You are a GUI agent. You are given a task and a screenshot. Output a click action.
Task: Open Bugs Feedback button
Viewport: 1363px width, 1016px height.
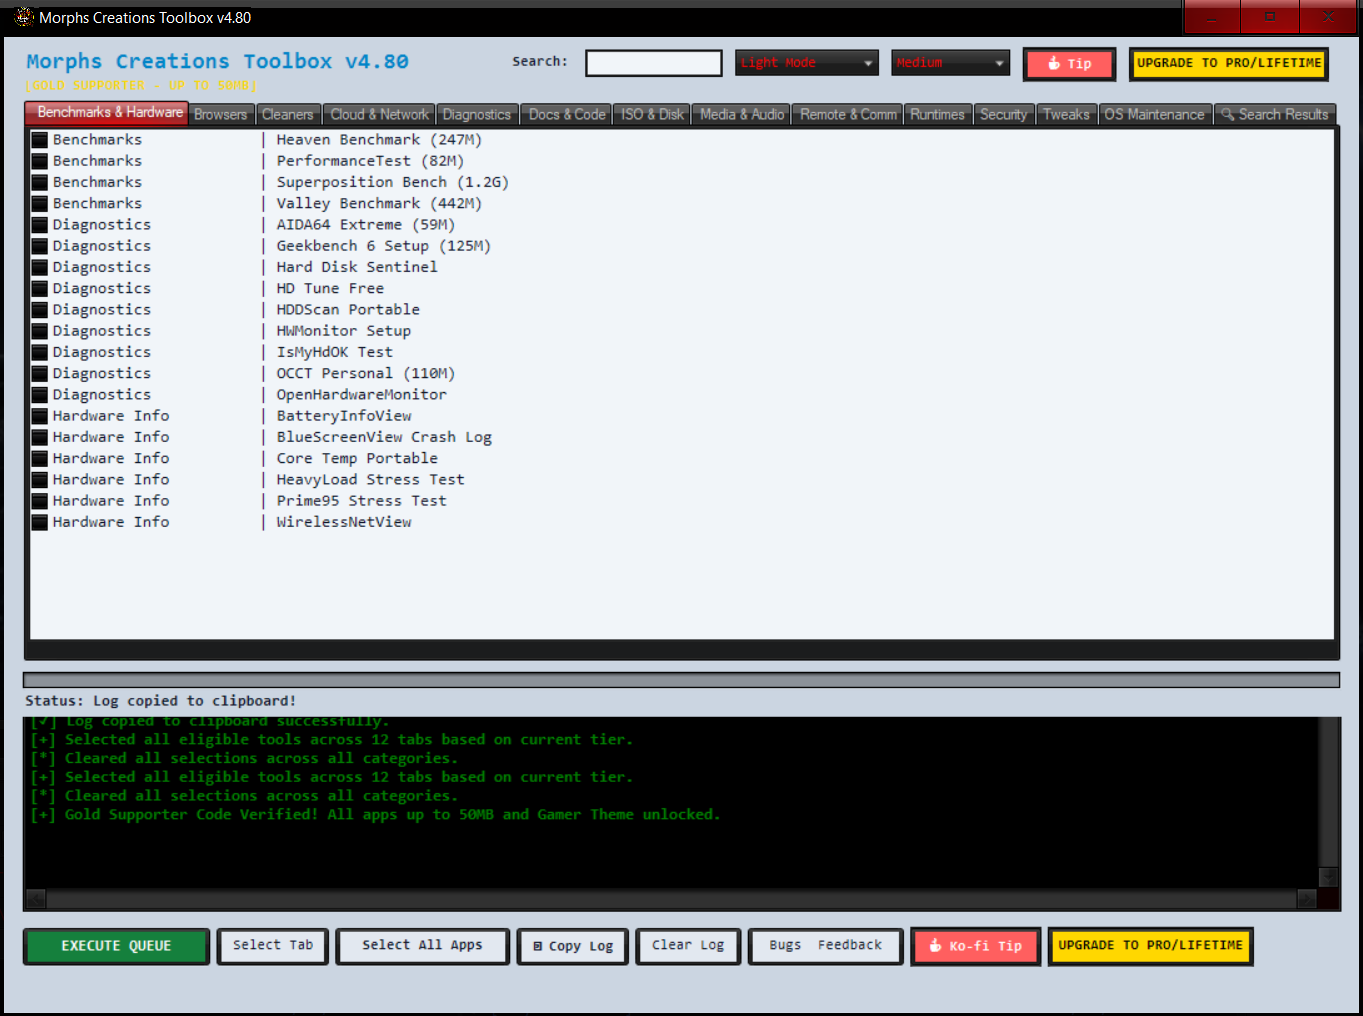click(826, 946)
